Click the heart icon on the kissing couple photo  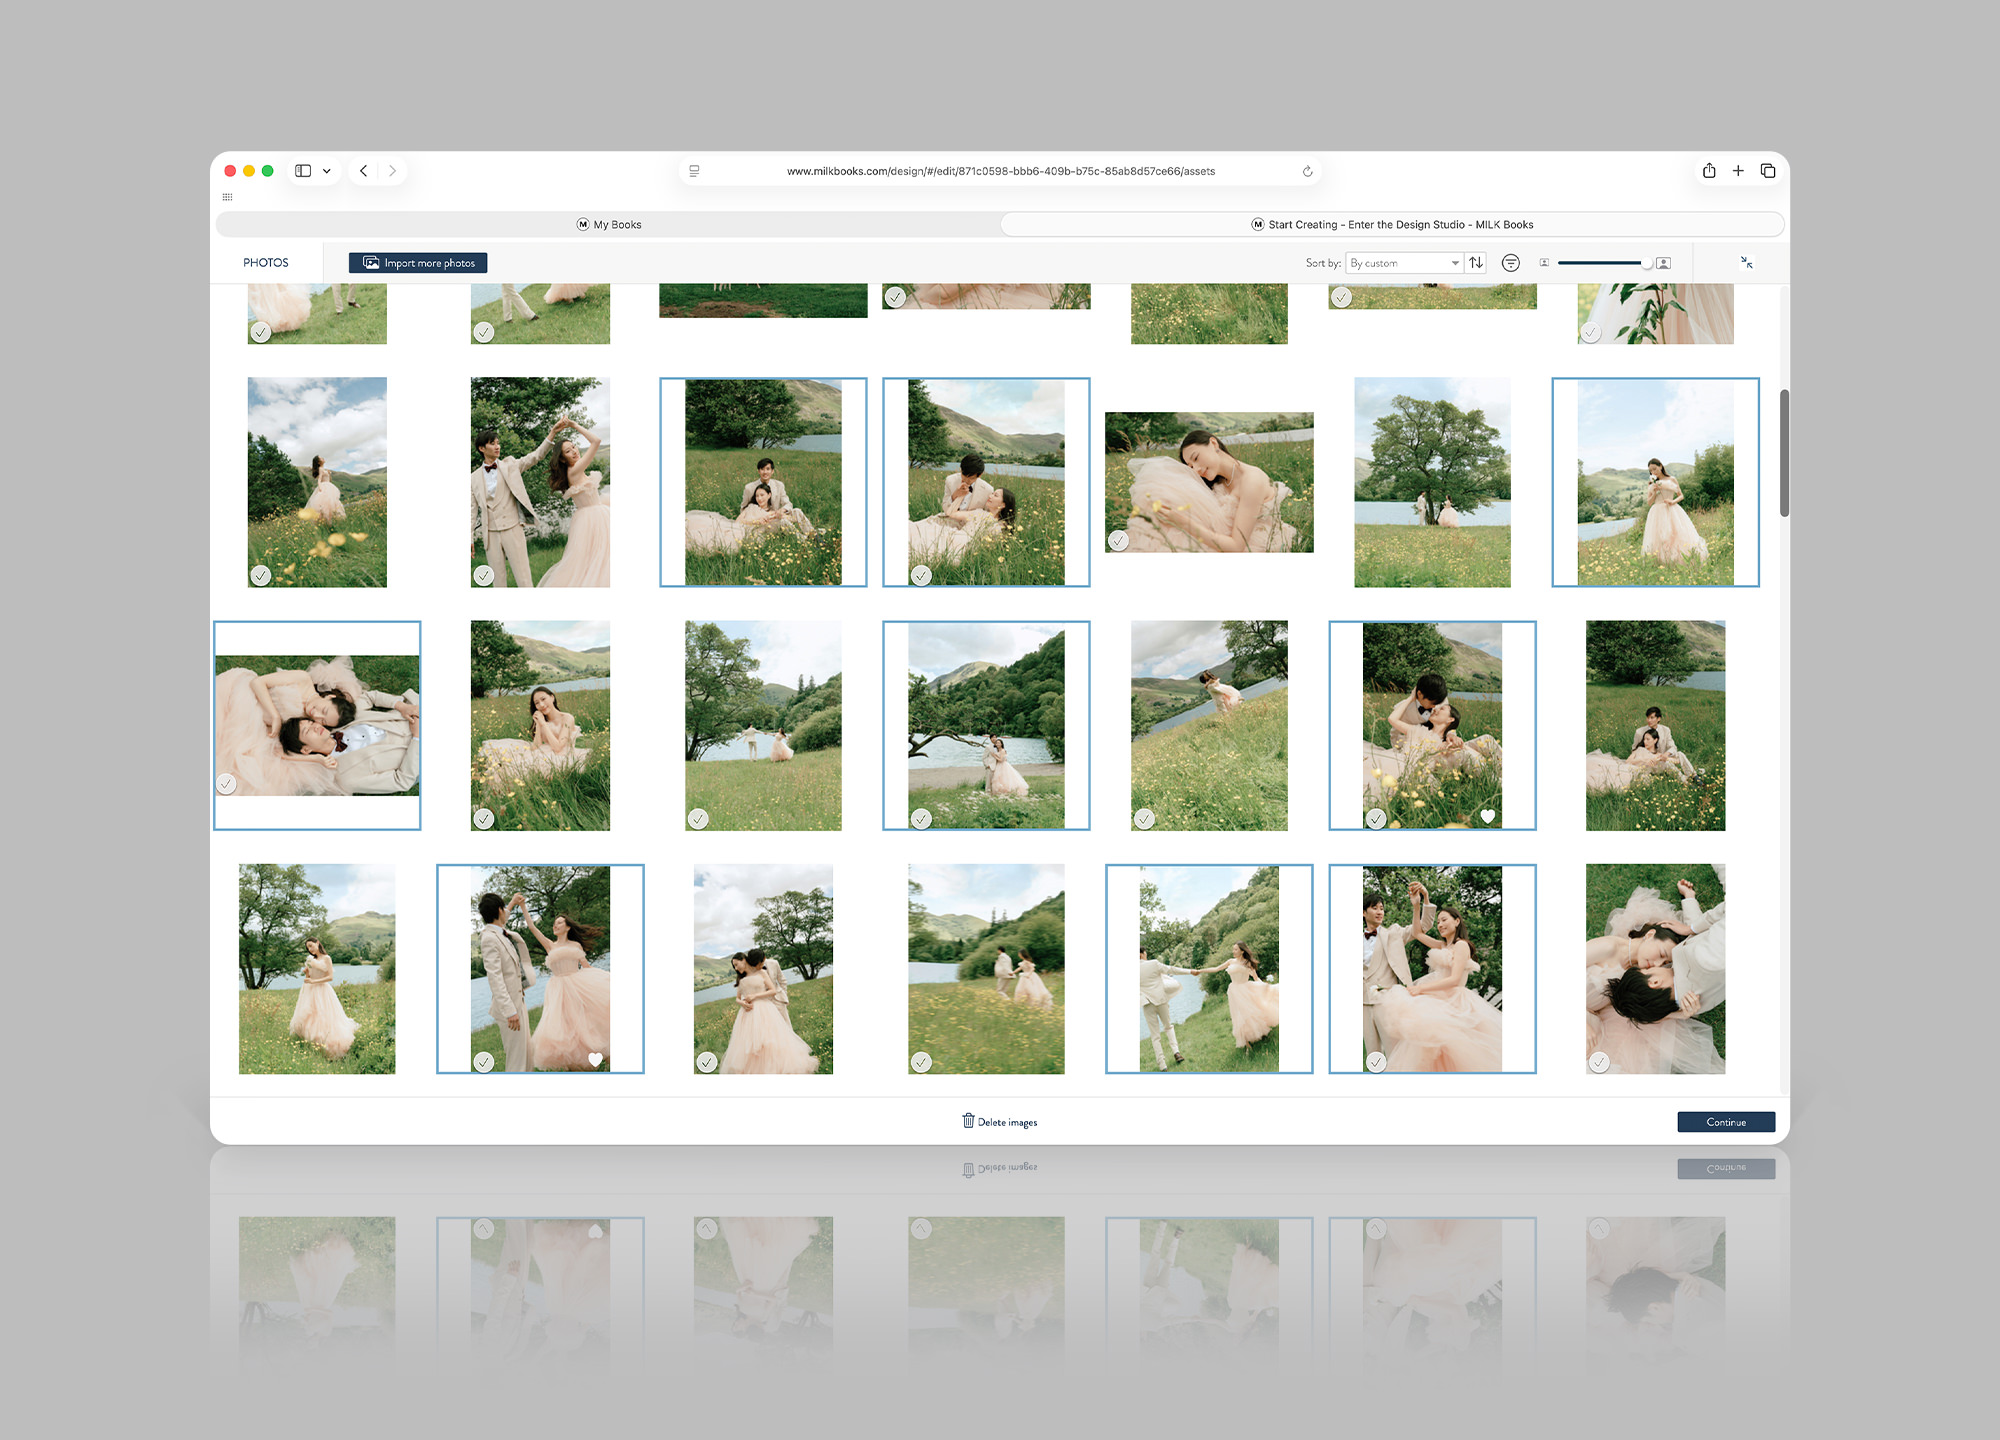[x=1488, y=817]
